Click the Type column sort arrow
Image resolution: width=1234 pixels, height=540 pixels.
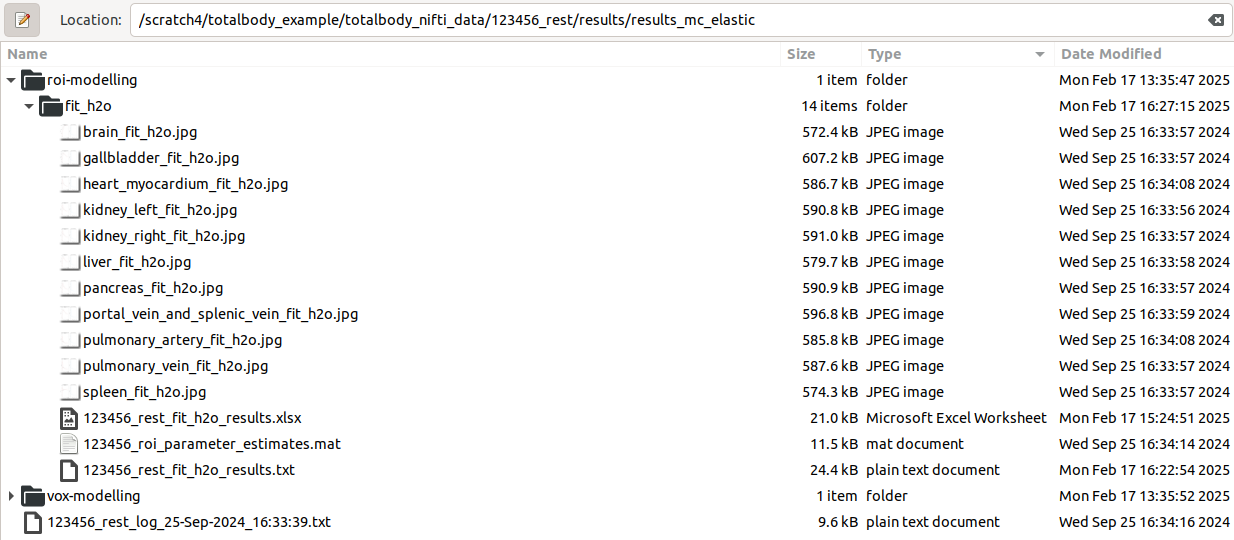[x=1040, y=54]
